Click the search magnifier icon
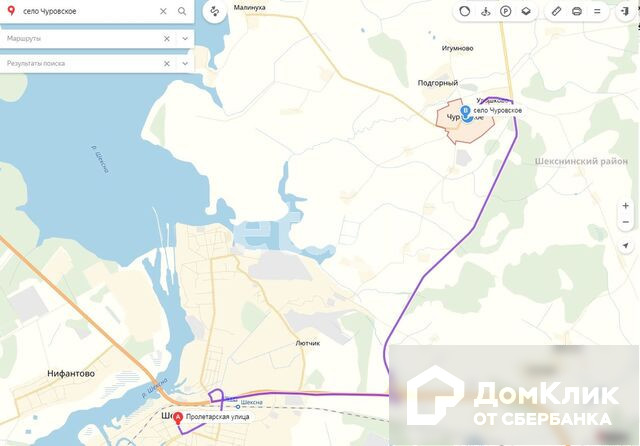Screen dimensions: 640x446 [182, 11]
